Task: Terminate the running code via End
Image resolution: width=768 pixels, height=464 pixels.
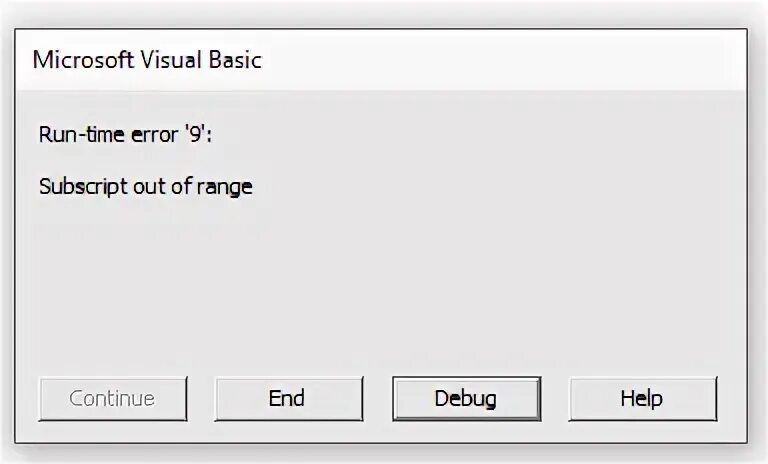Action: pos(287,398)
